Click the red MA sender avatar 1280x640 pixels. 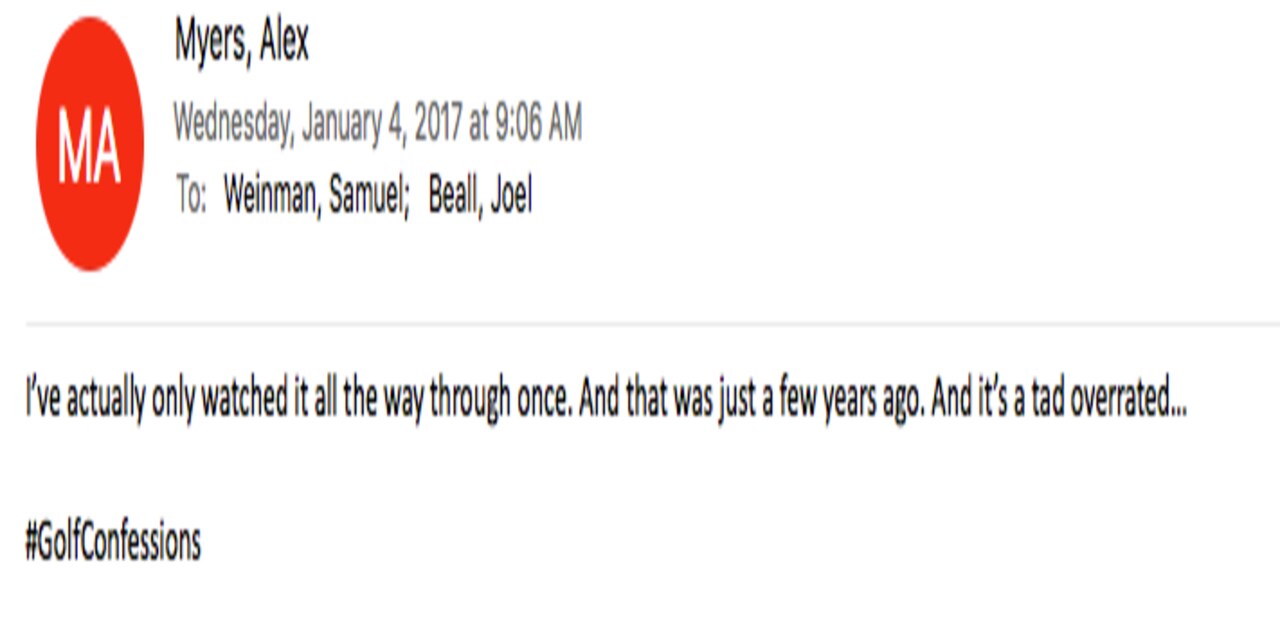pos(90,144)
